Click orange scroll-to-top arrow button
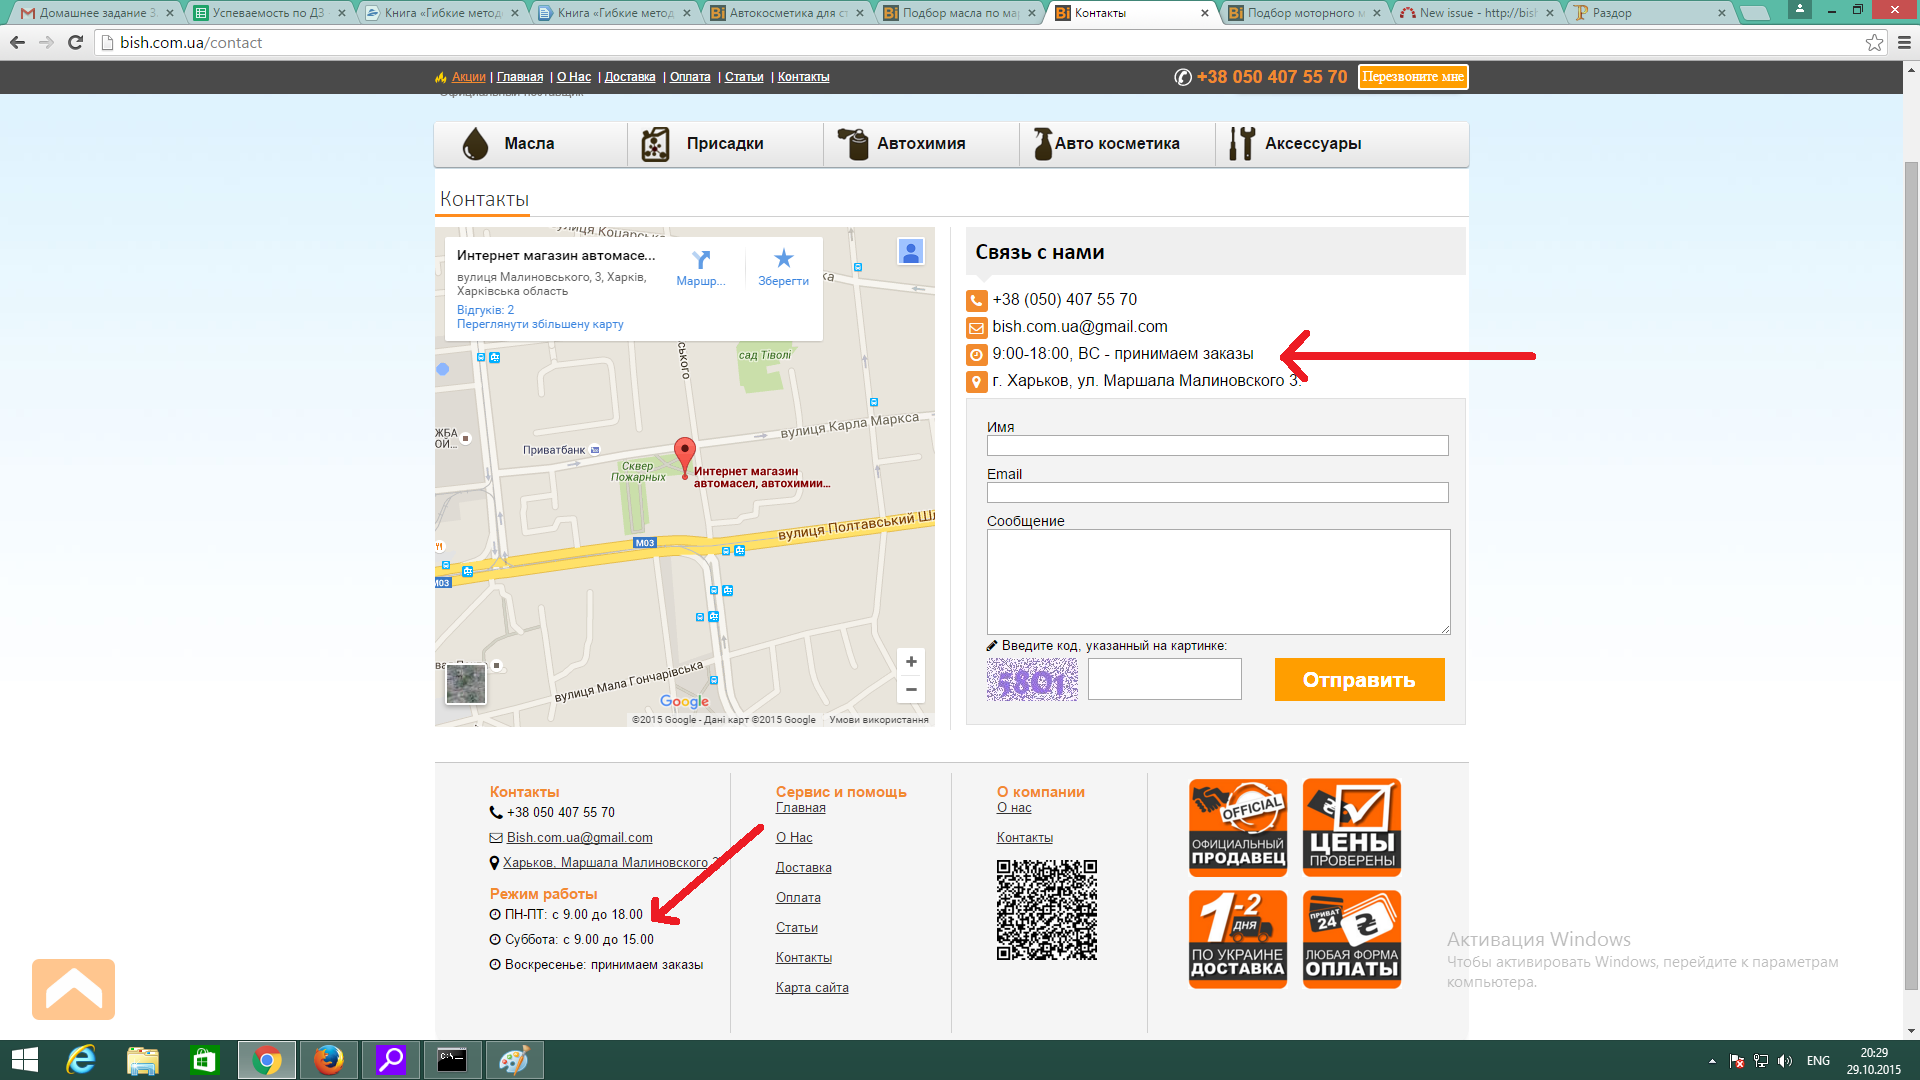1920x1080 pixels. pyautogui.click(x=73, y=989)
